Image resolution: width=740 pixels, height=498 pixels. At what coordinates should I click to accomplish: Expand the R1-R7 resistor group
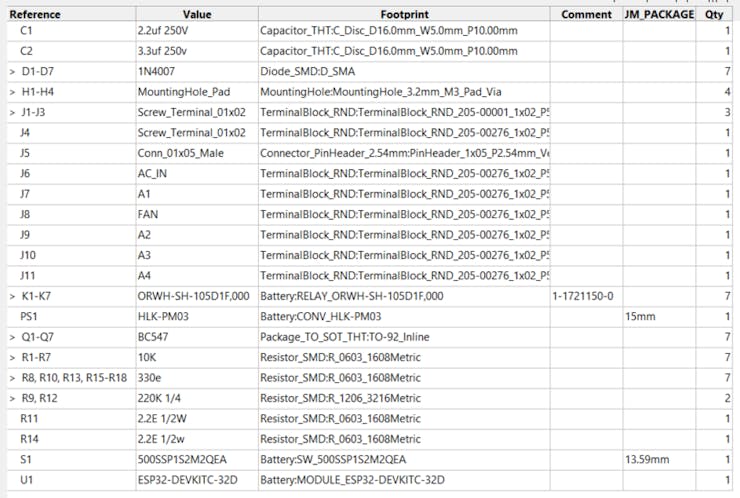tap(11, 357)
